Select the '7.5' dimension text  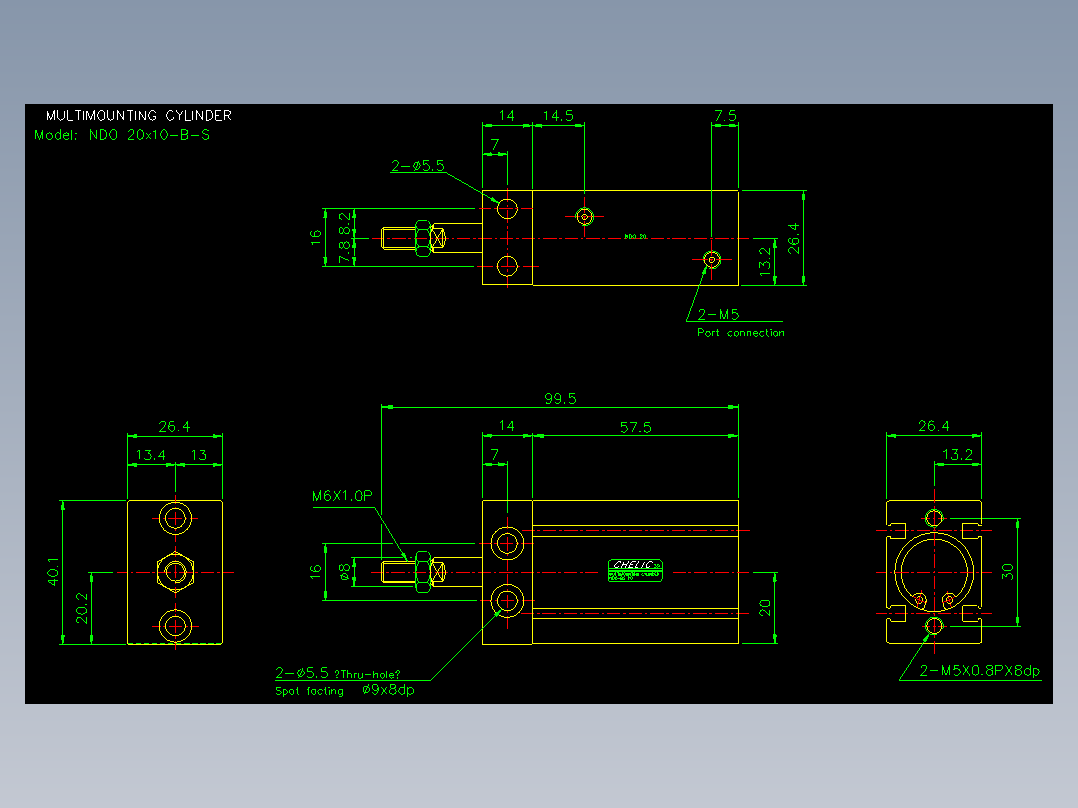725,116
